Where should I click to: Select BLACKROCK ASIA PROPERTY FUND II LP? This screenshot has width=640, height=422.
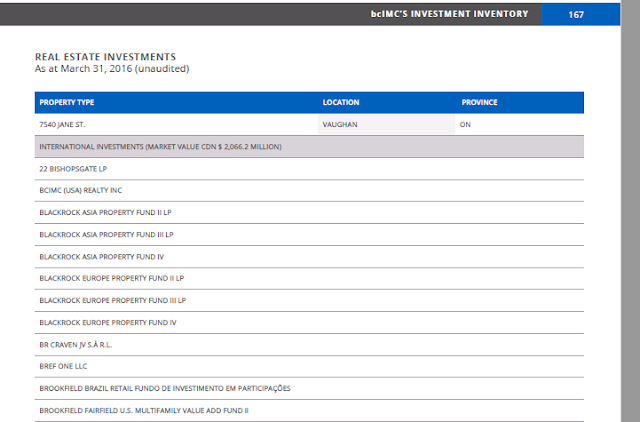[309, 212]
